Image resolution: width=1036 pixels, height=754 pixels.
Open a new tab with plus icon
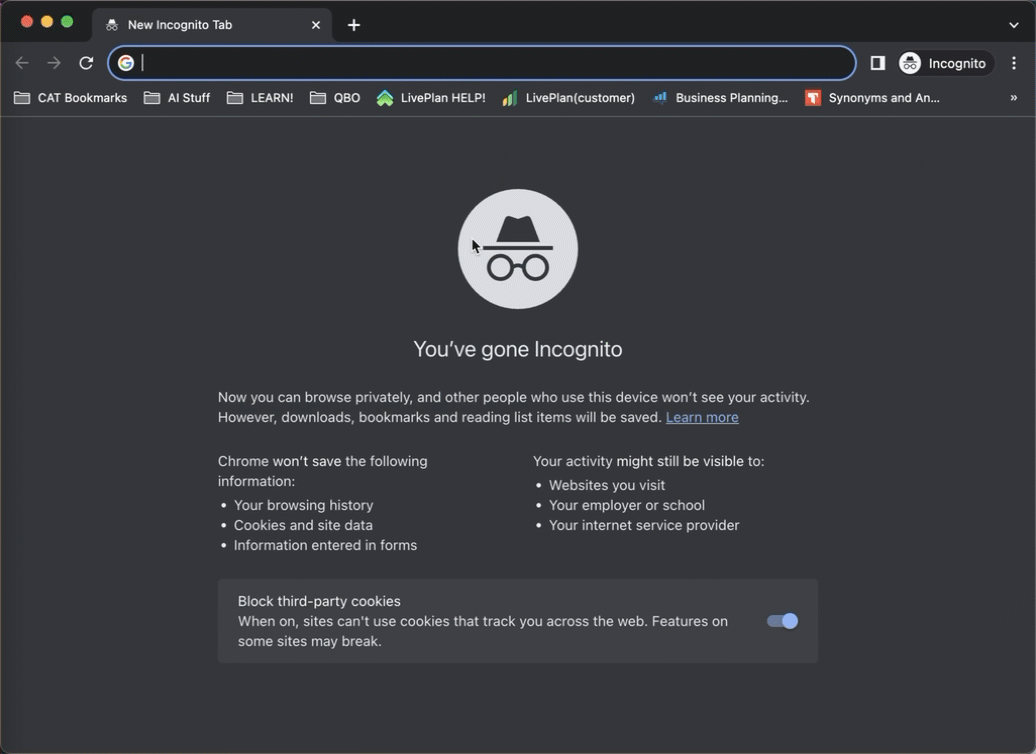[x=354, y=25]
